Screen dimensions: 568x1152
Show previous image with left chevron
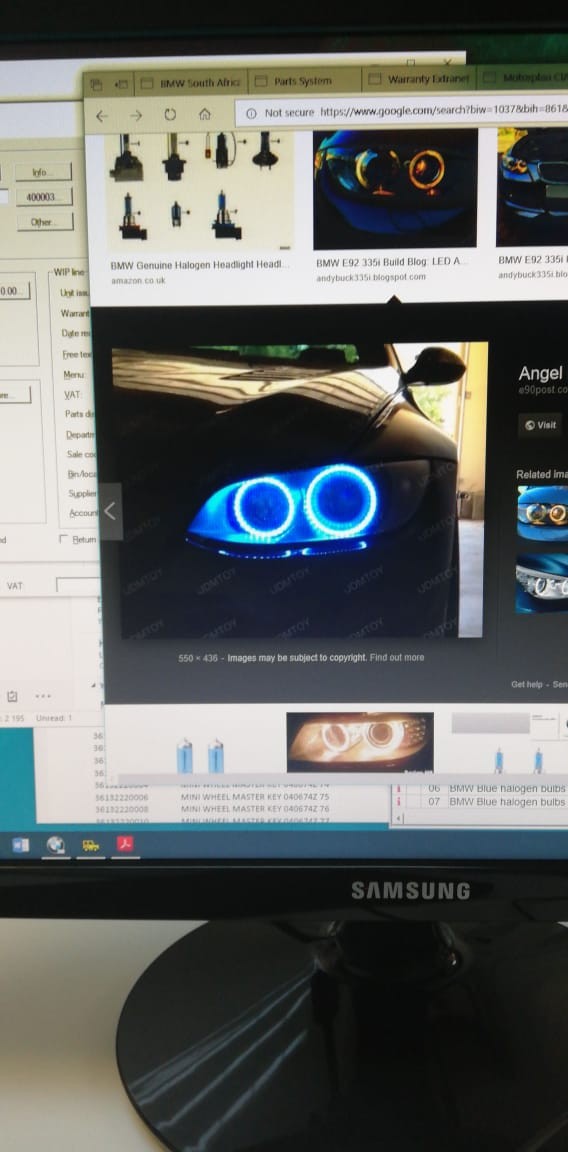pos(110,511)
